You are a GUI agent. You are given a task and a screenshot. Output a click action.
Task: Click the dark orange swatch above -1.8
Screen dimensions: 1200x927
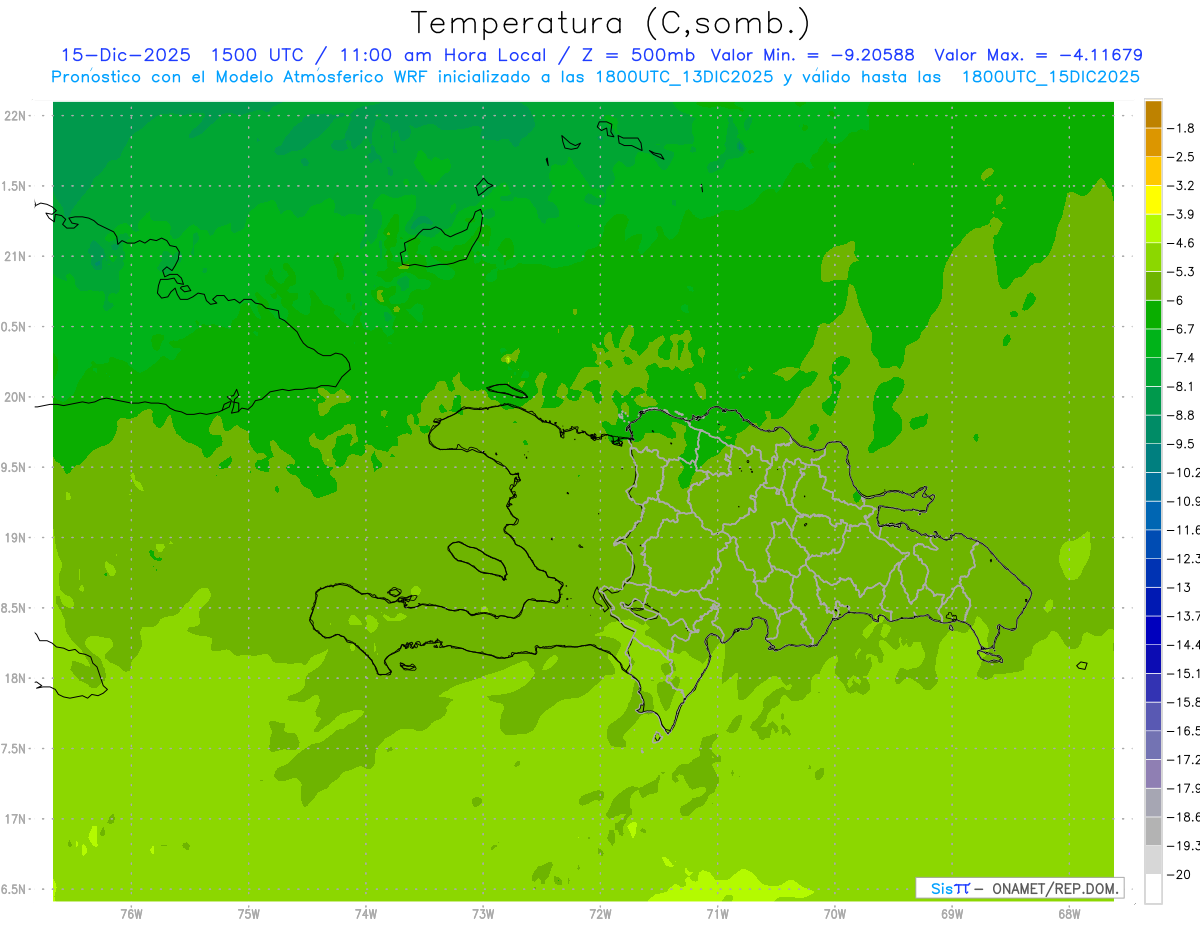[x=1153, y=114]
